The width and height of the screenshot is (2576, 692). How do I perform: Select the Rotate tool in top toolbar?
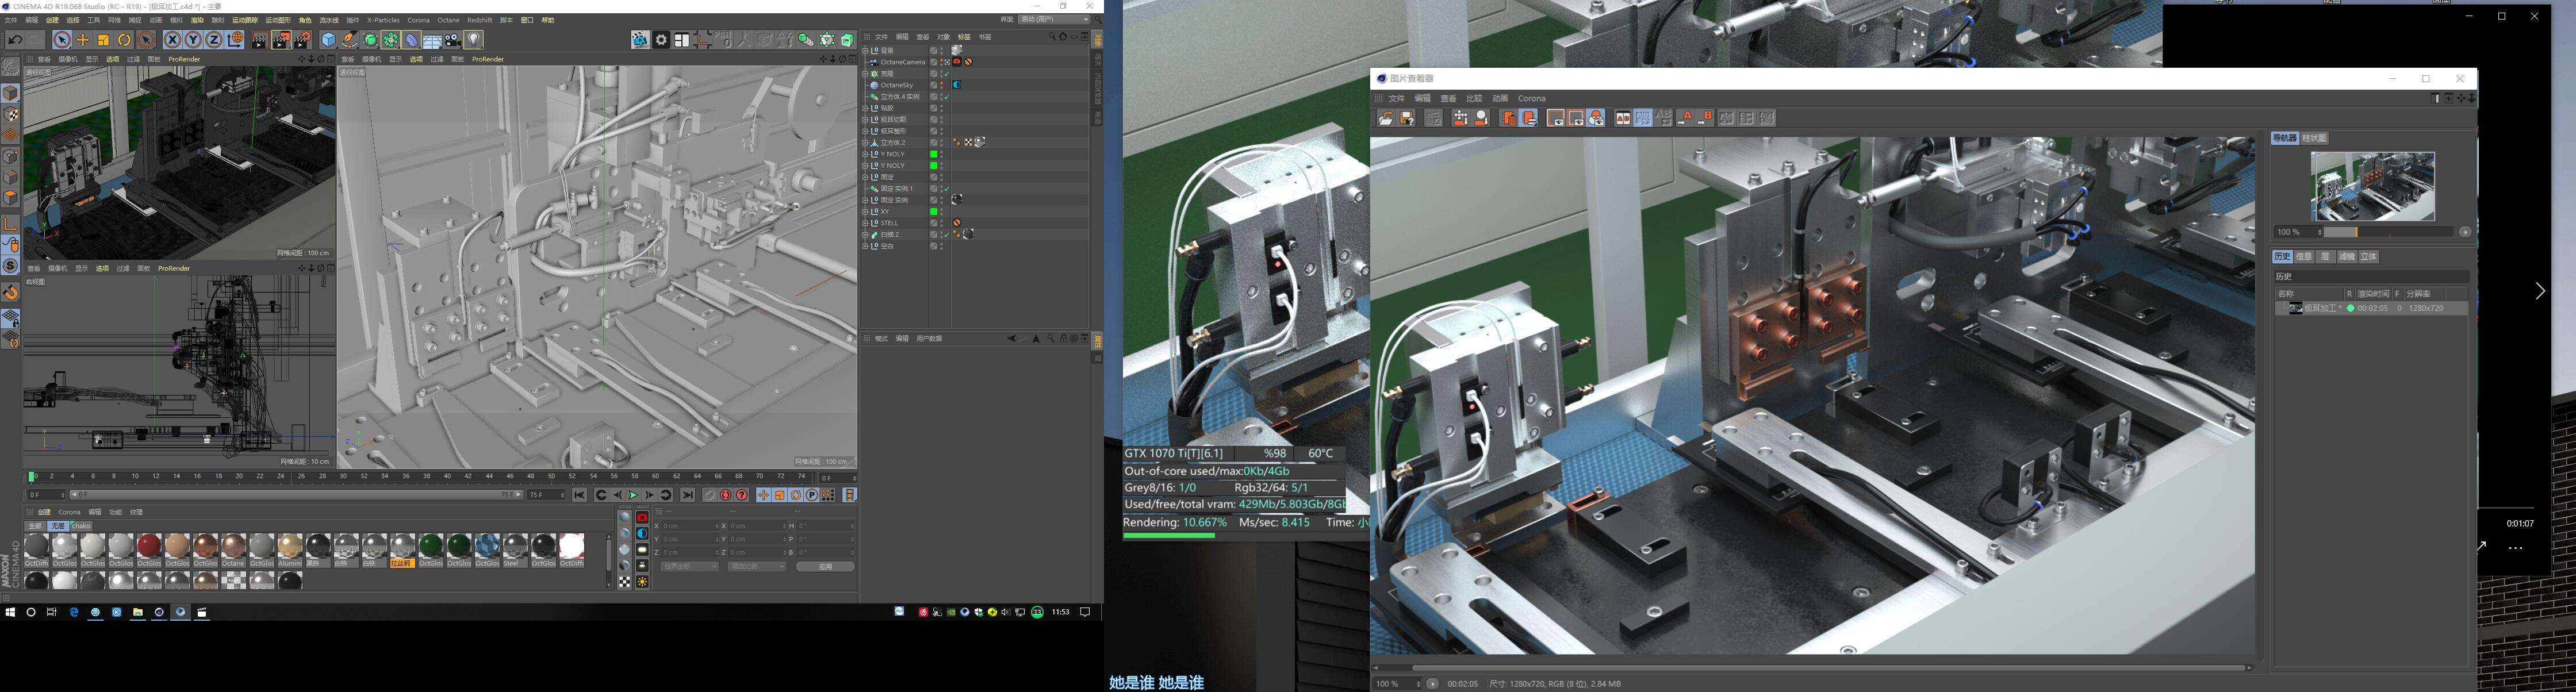[124, 40]
